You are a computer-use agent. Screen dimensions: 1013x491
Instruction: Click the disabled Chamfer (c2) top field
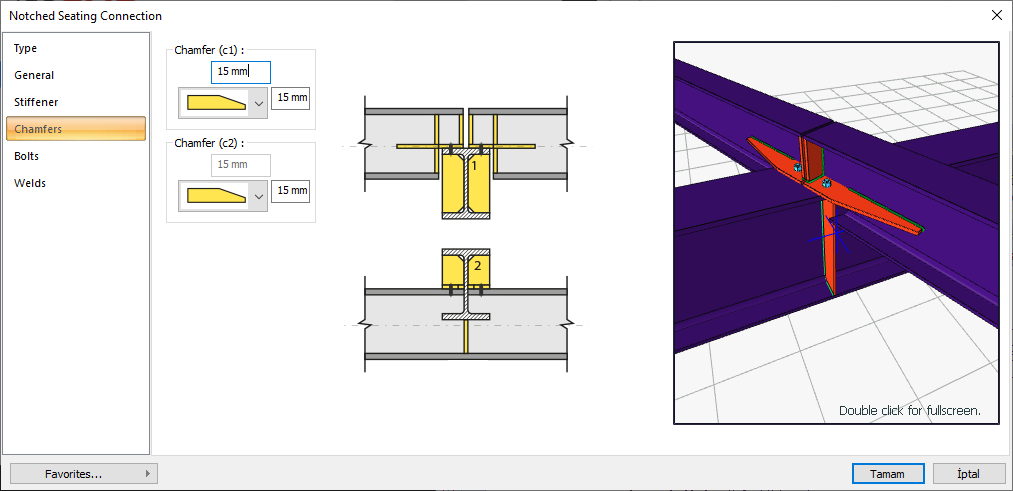coord(241,164)
